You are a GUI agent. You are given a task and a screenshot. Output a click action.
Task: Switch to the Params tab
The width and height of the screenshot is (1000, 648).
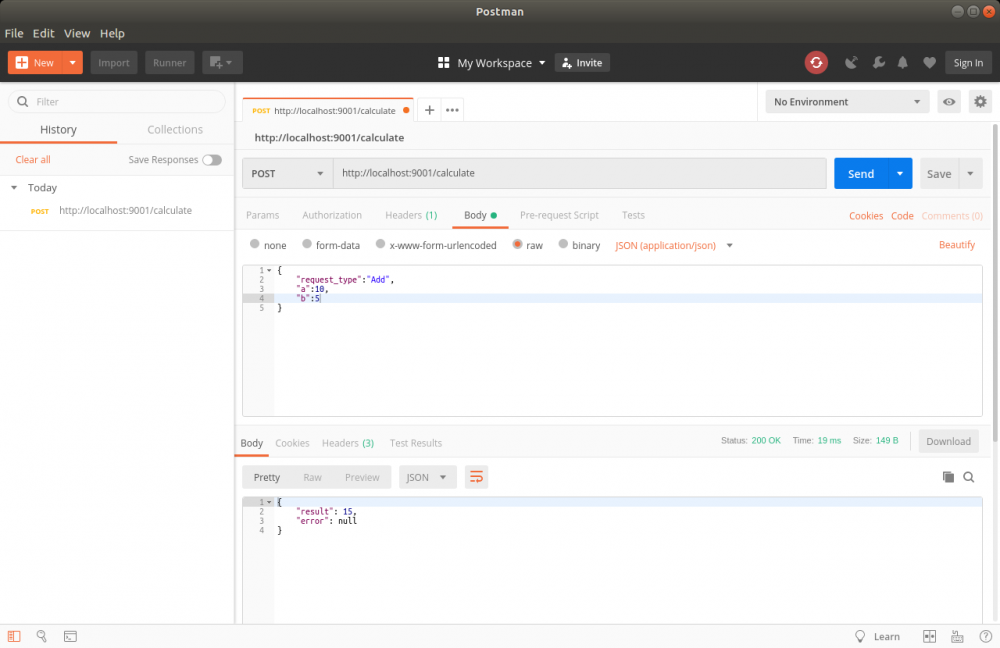point(263,216)
